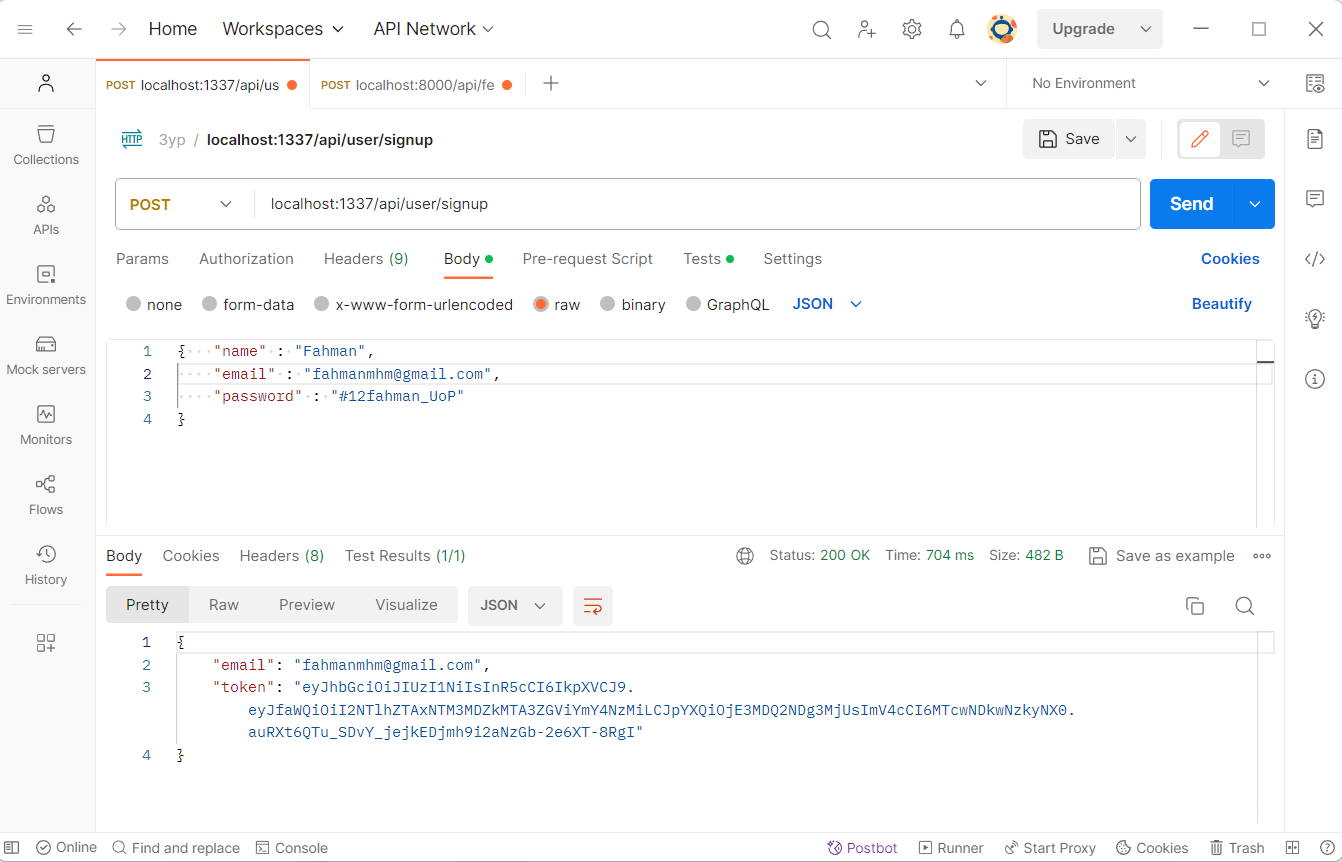Viewport: 1342px width, 862px height.
Task: Expand the Upgrade dropdown arrow
Action: click(x=1146, y=29)
